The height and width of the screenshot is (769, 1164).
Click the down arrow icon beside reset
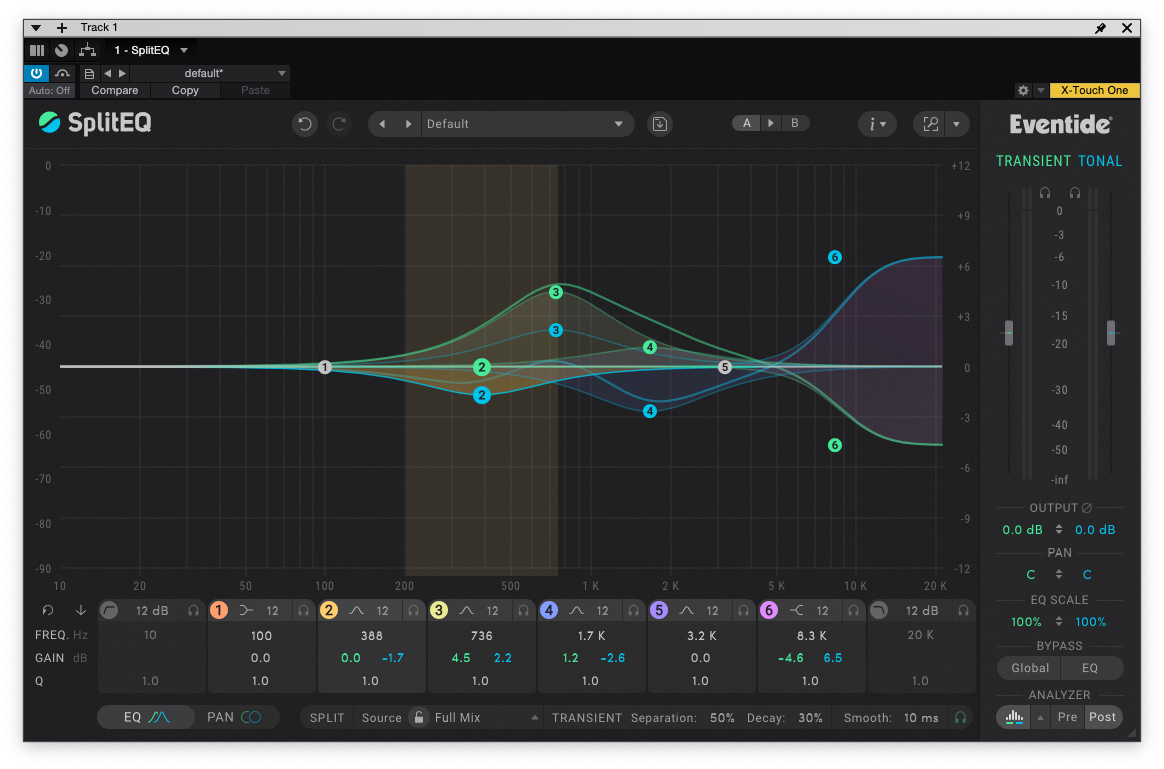click(80, 610)
